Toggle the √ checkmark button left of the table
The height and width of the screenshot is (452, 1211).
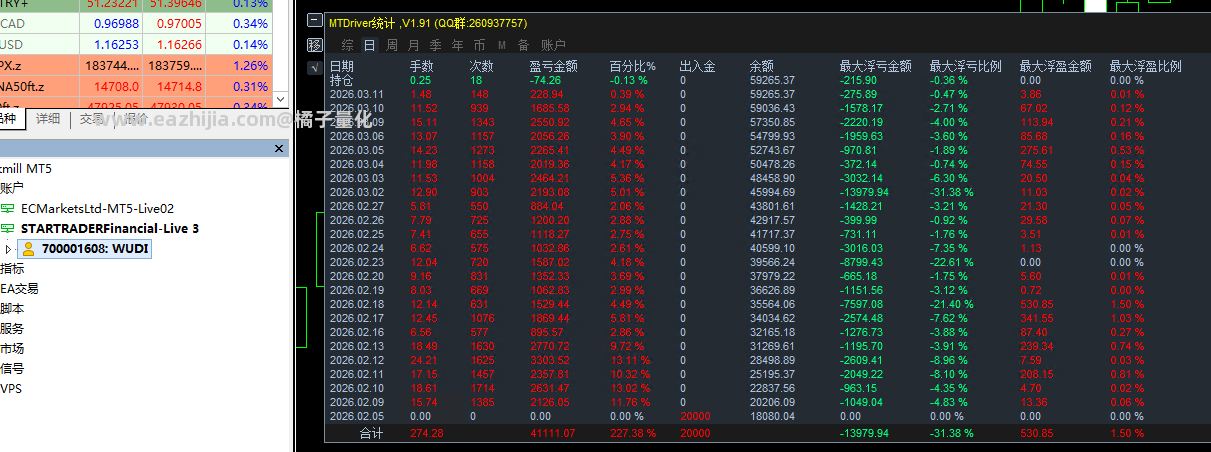coord(315,68)
